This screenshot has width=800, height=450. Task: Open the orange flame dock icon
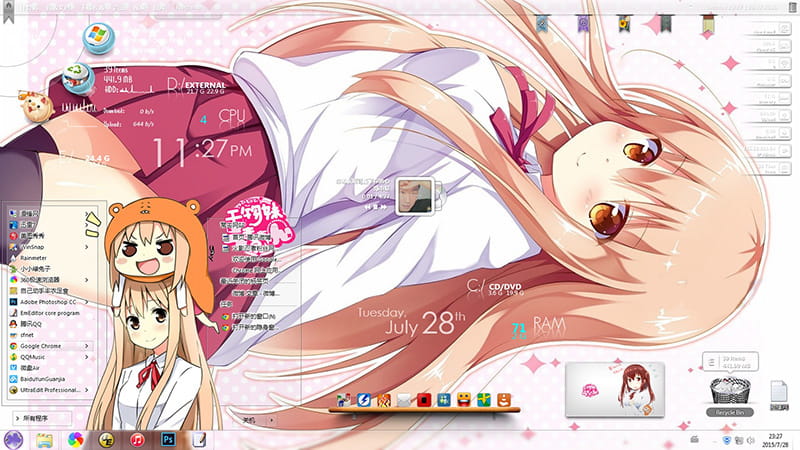point(384,400)
